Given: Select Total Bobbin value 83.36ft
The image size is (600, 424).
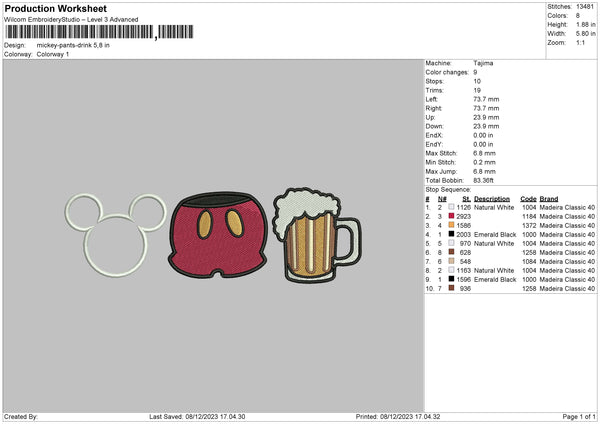Looking at the screenshot, I should 484,180.
